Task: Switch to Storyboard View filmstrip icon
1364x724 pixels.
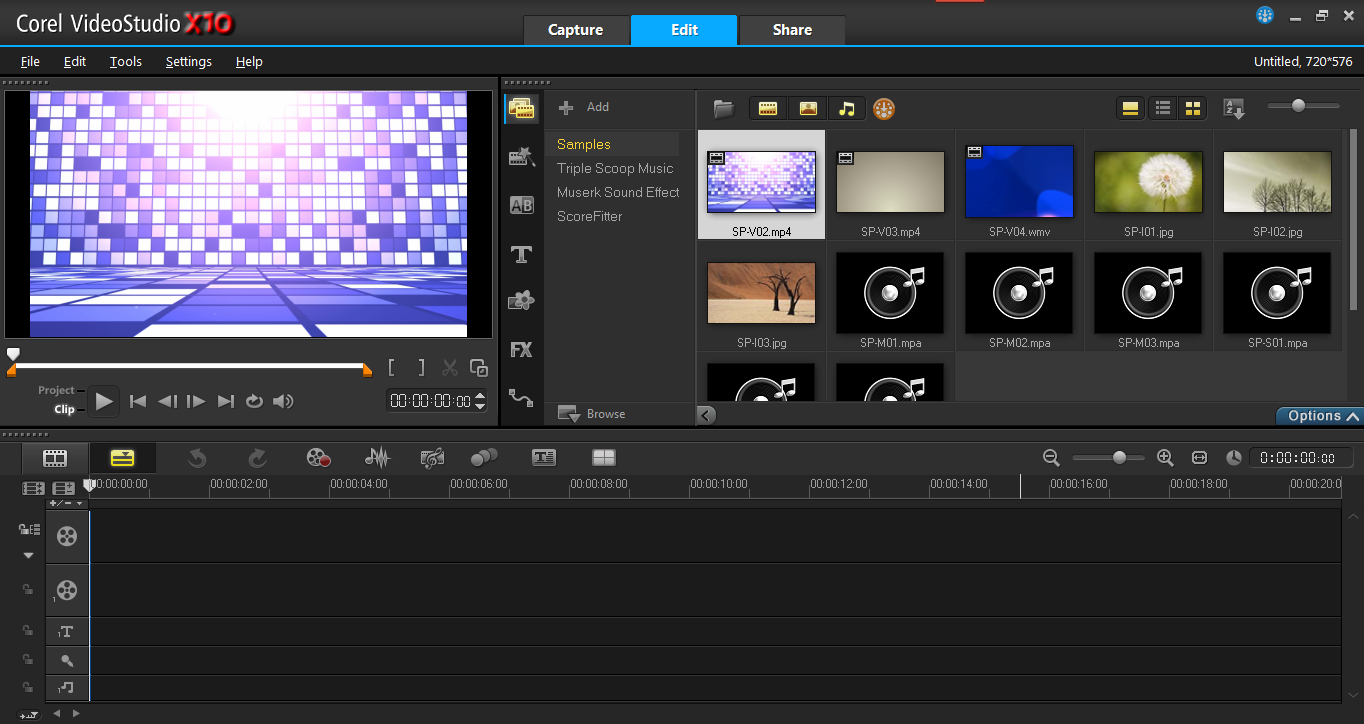Action: [x=55, y=458]
